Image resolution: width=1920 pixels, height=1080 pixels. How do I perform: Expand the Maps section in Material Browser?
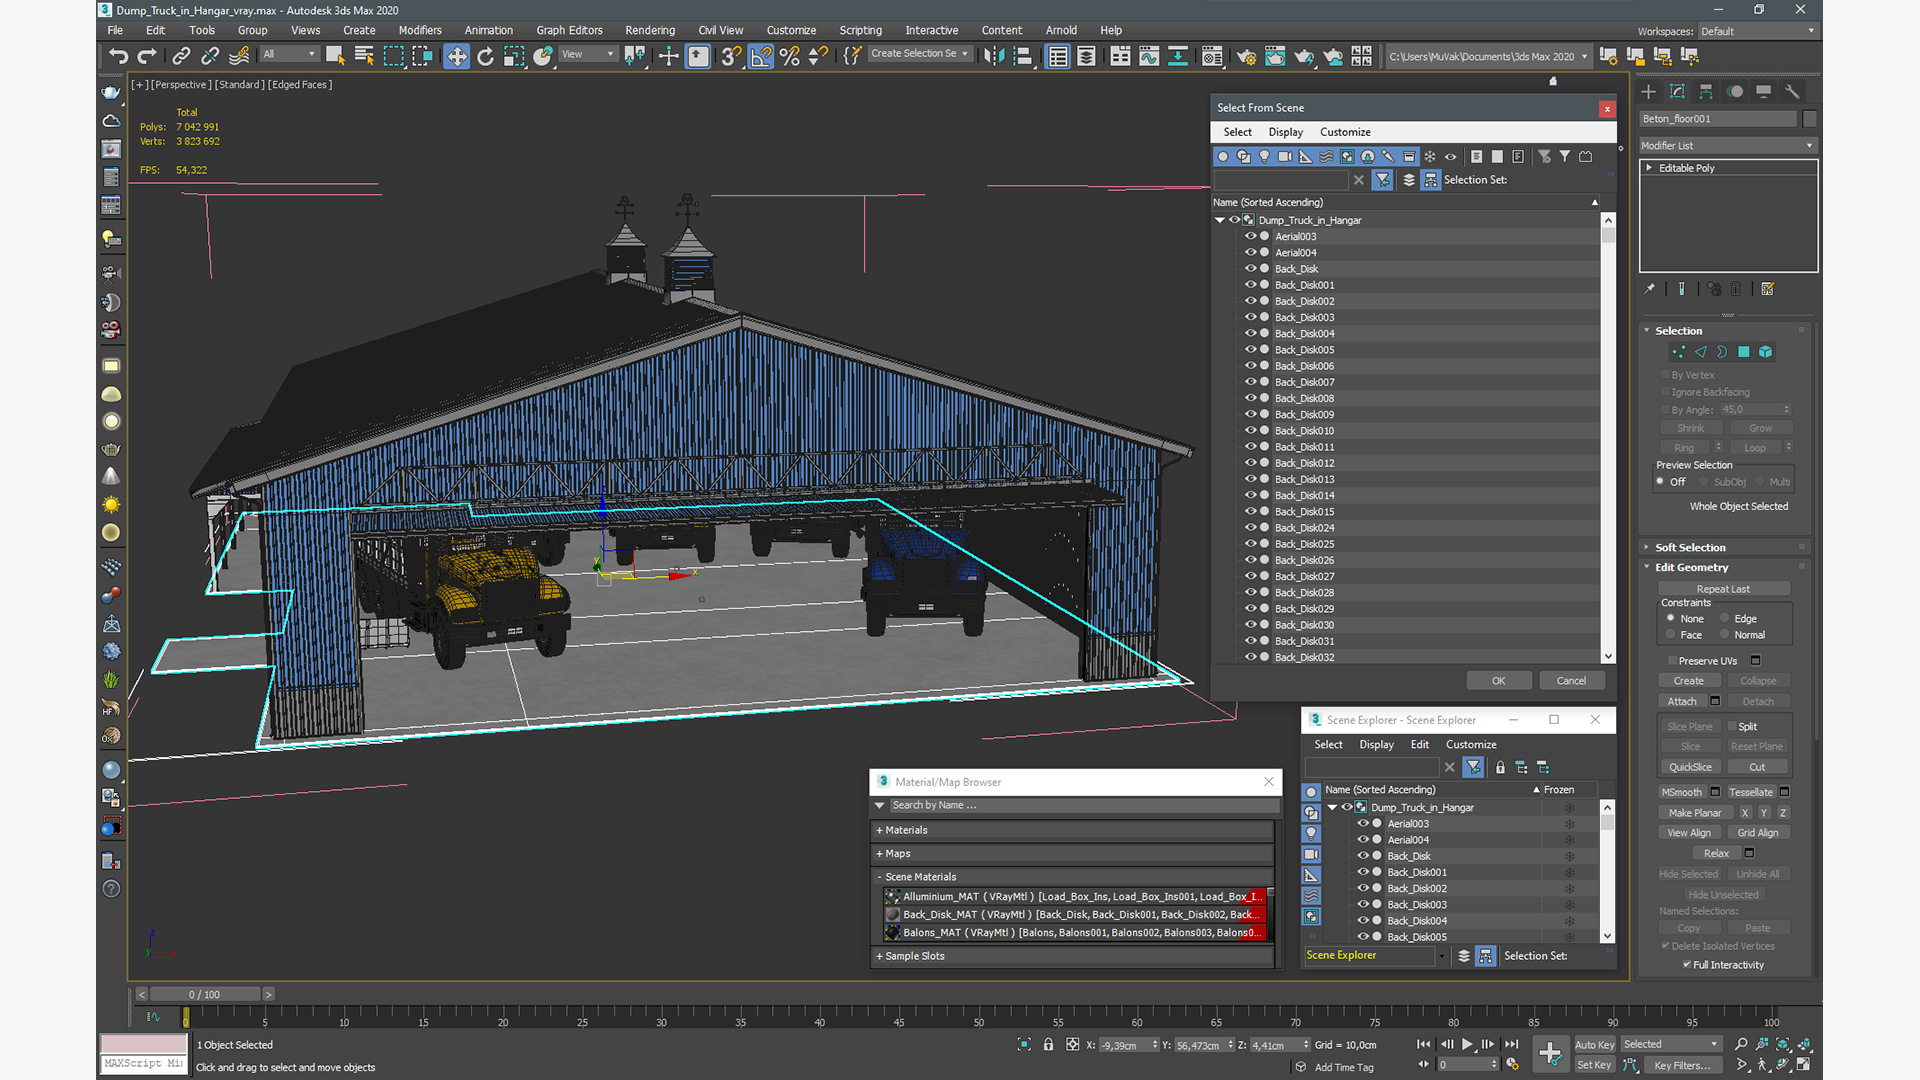tap(1073, 854)
